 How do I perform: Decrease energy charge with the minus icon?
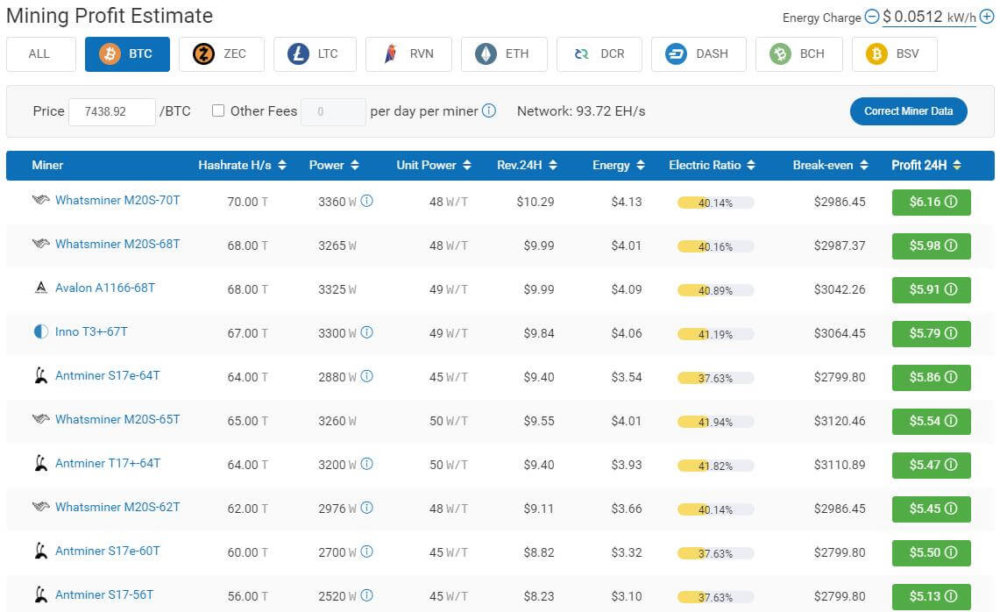tap(871, 17)
